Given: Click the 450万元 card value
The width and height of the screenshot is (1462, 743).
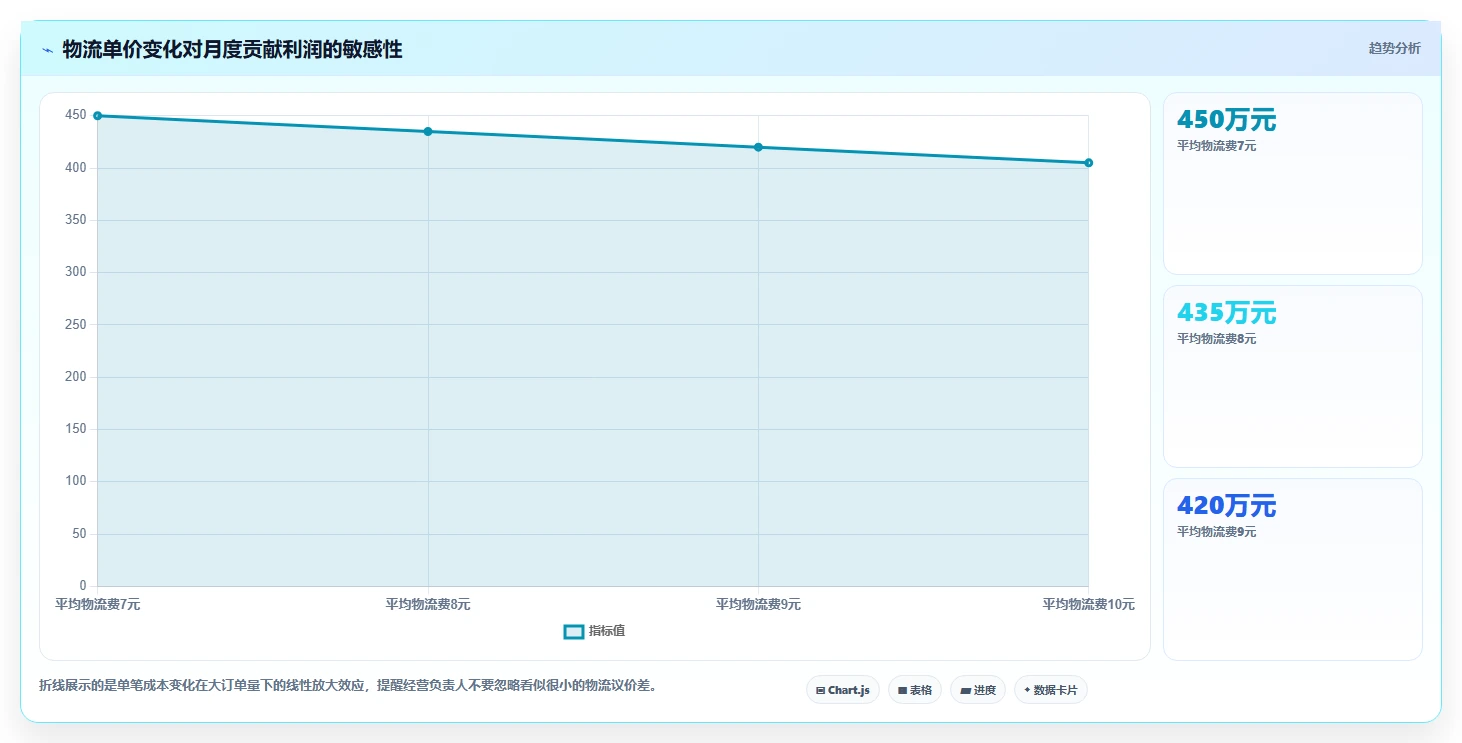Looking at the screenshot, I should point(1226,120).
